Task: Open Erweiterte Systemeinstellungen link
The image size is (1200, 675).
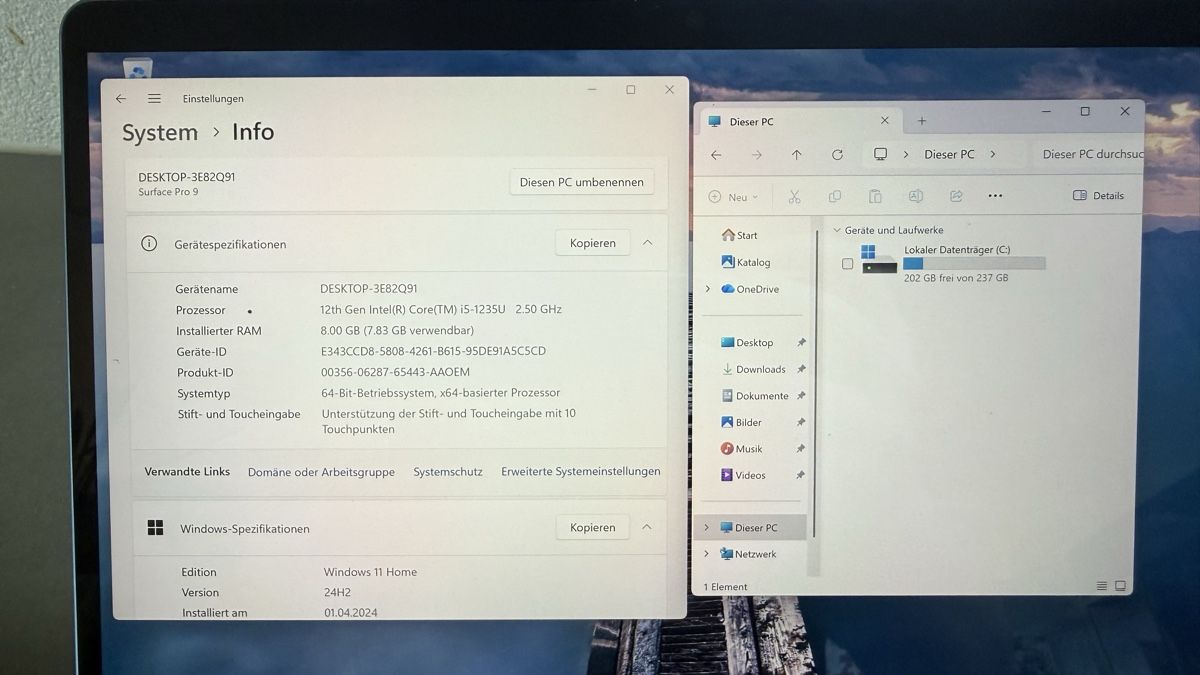Action: 581,471
